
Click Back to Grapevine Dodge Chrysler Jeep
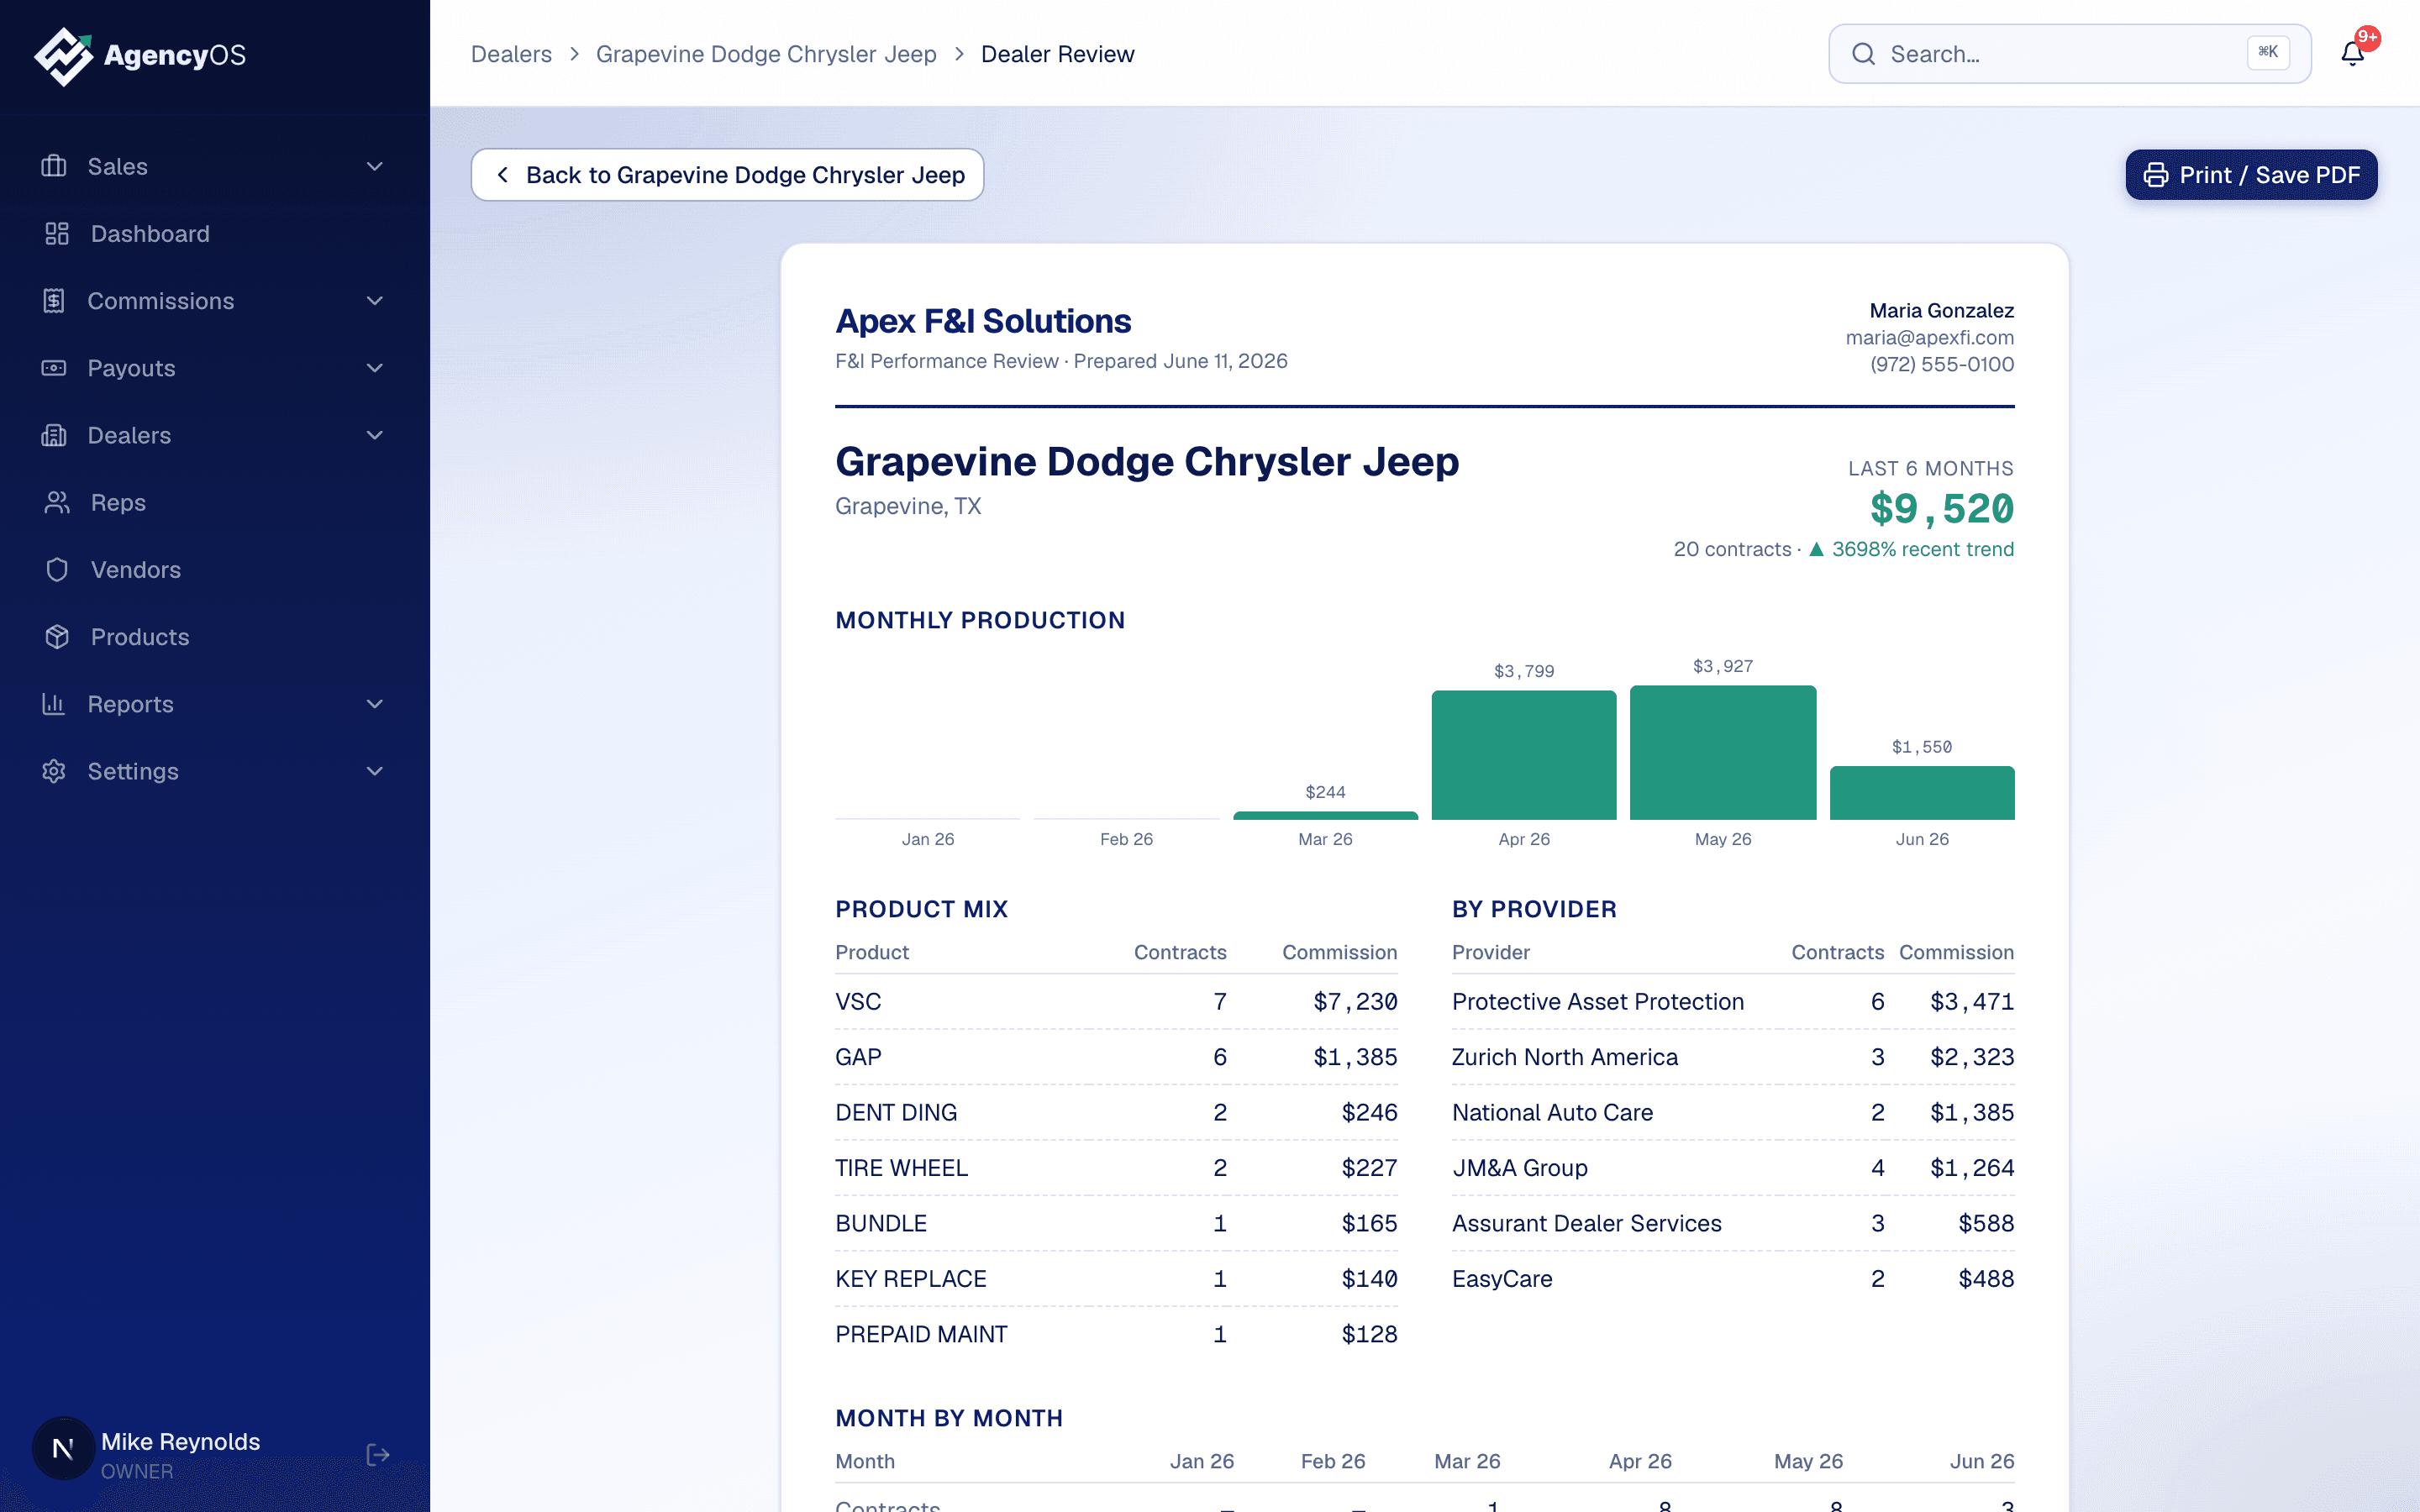point(727,175)
